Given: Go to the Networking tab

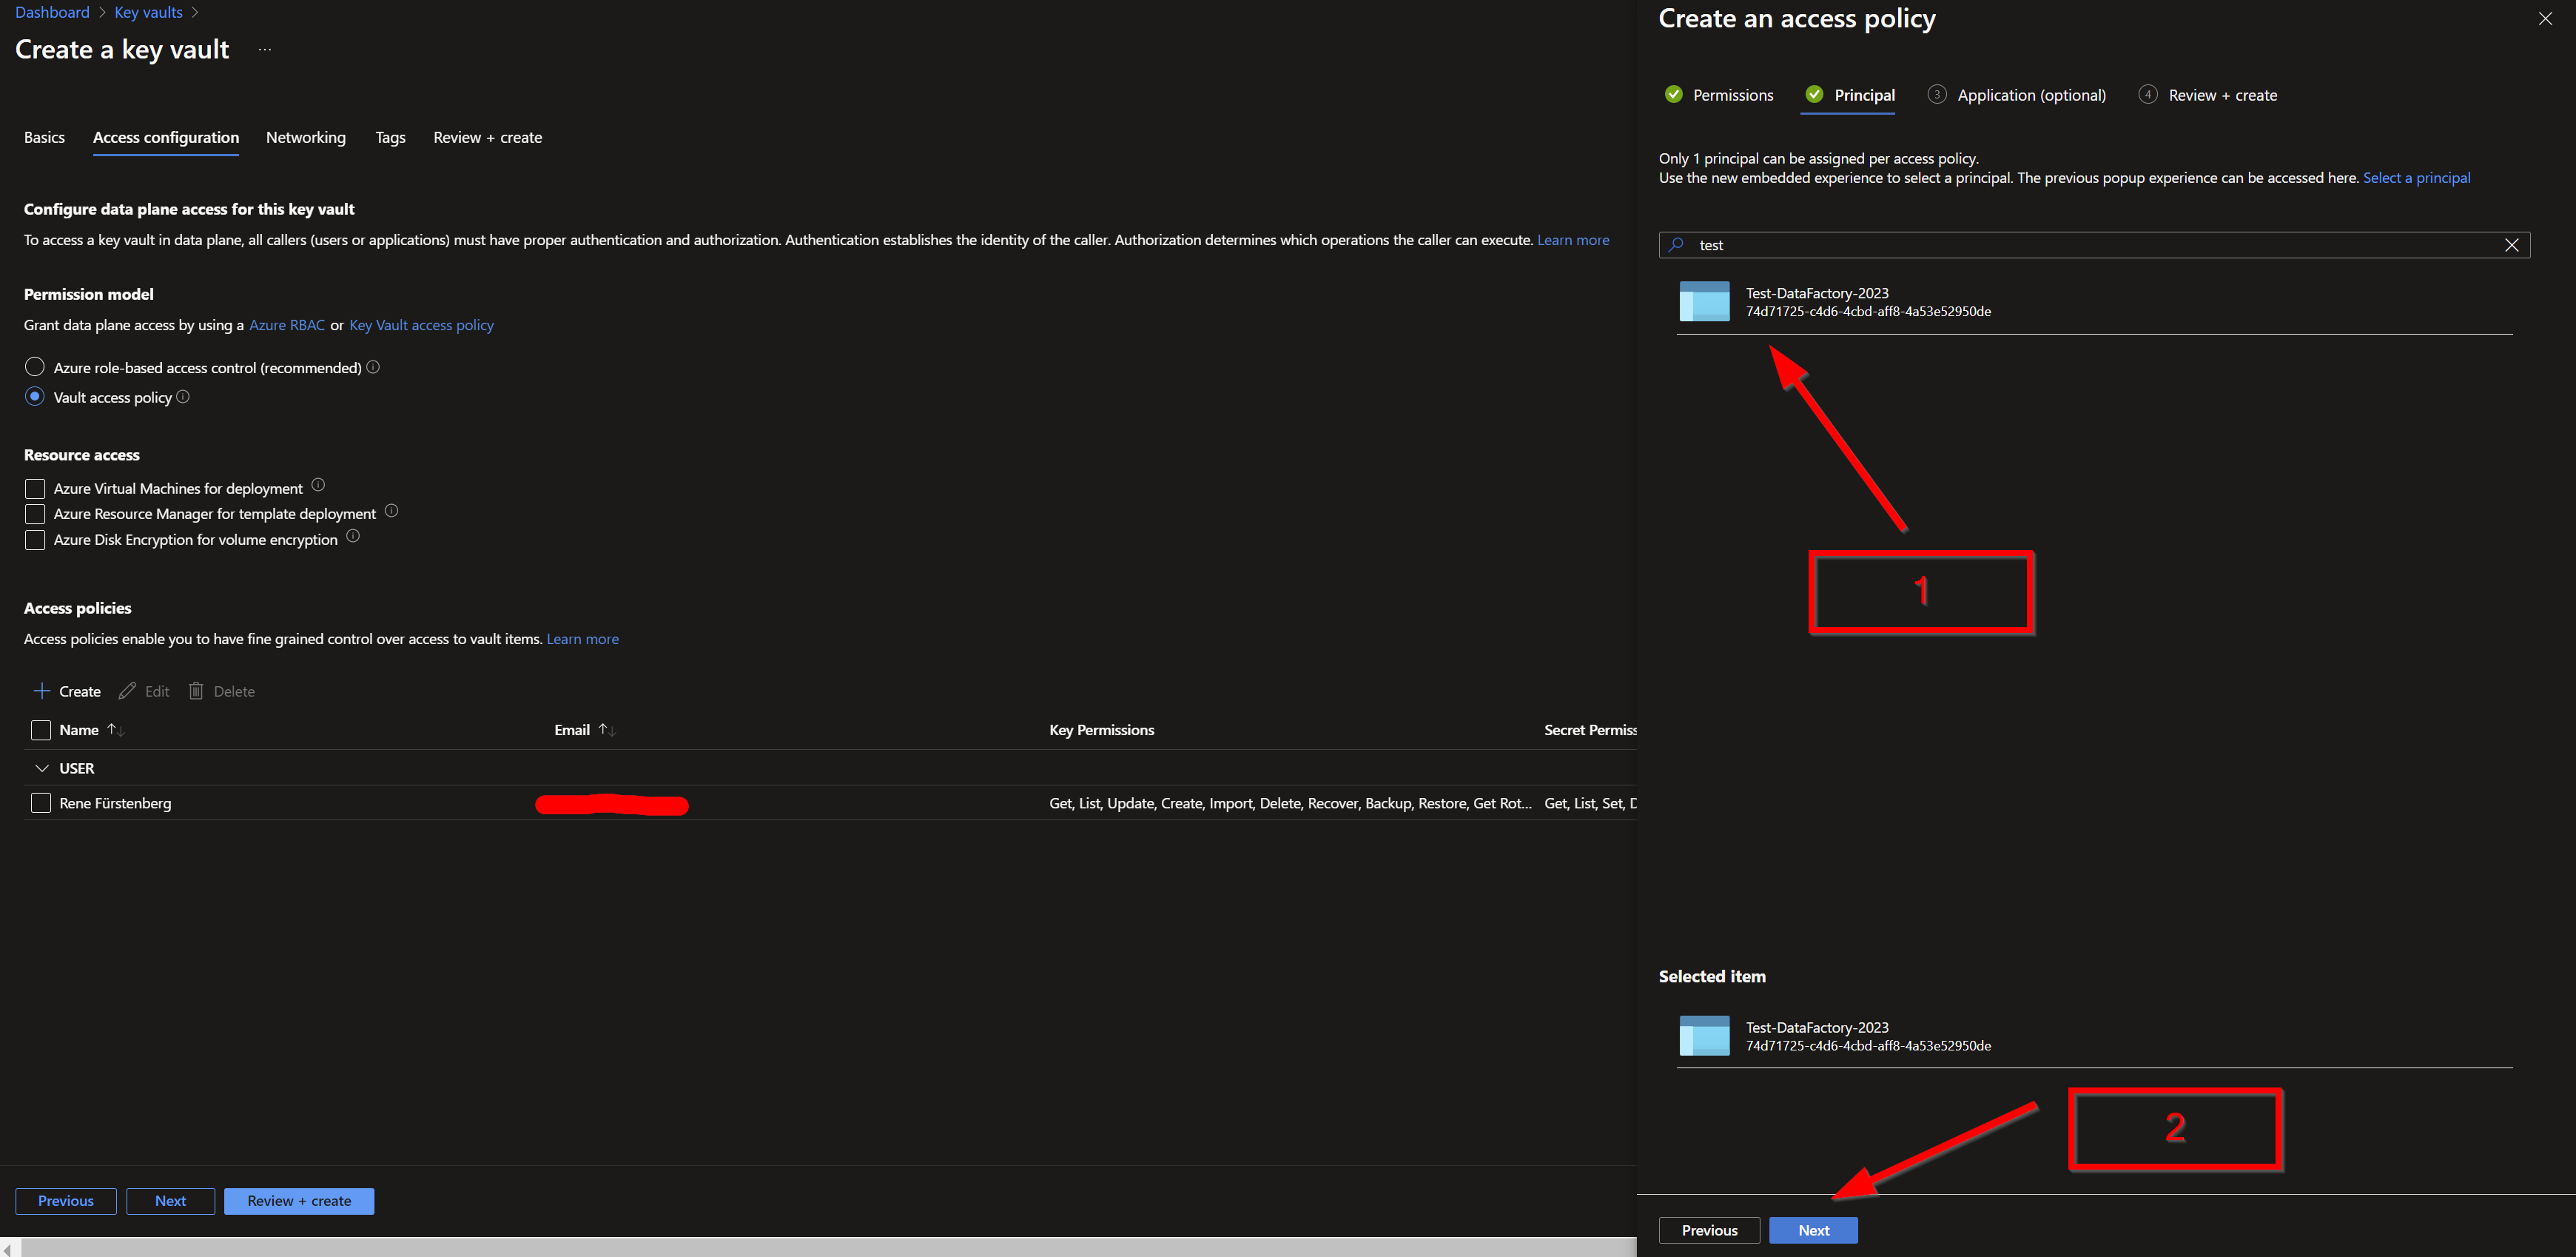Looking at the screenshot, I should (x=306, y=137).
